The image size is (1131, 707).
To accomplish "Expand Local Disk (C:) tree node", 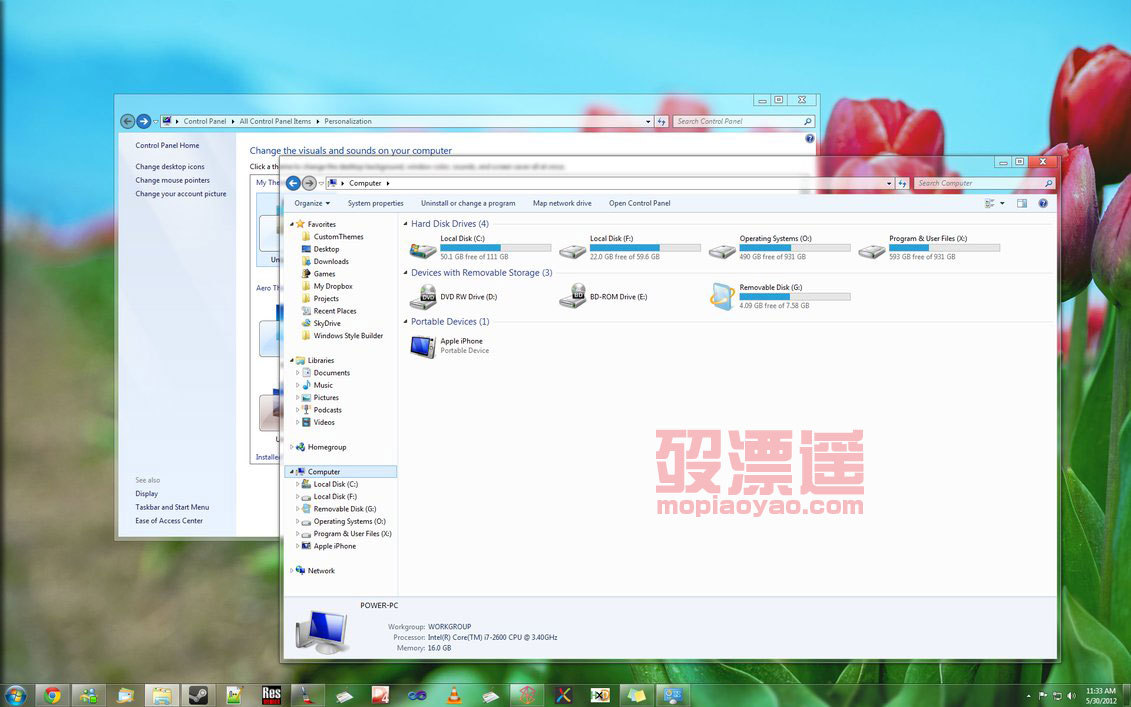I will pos(297,484).
